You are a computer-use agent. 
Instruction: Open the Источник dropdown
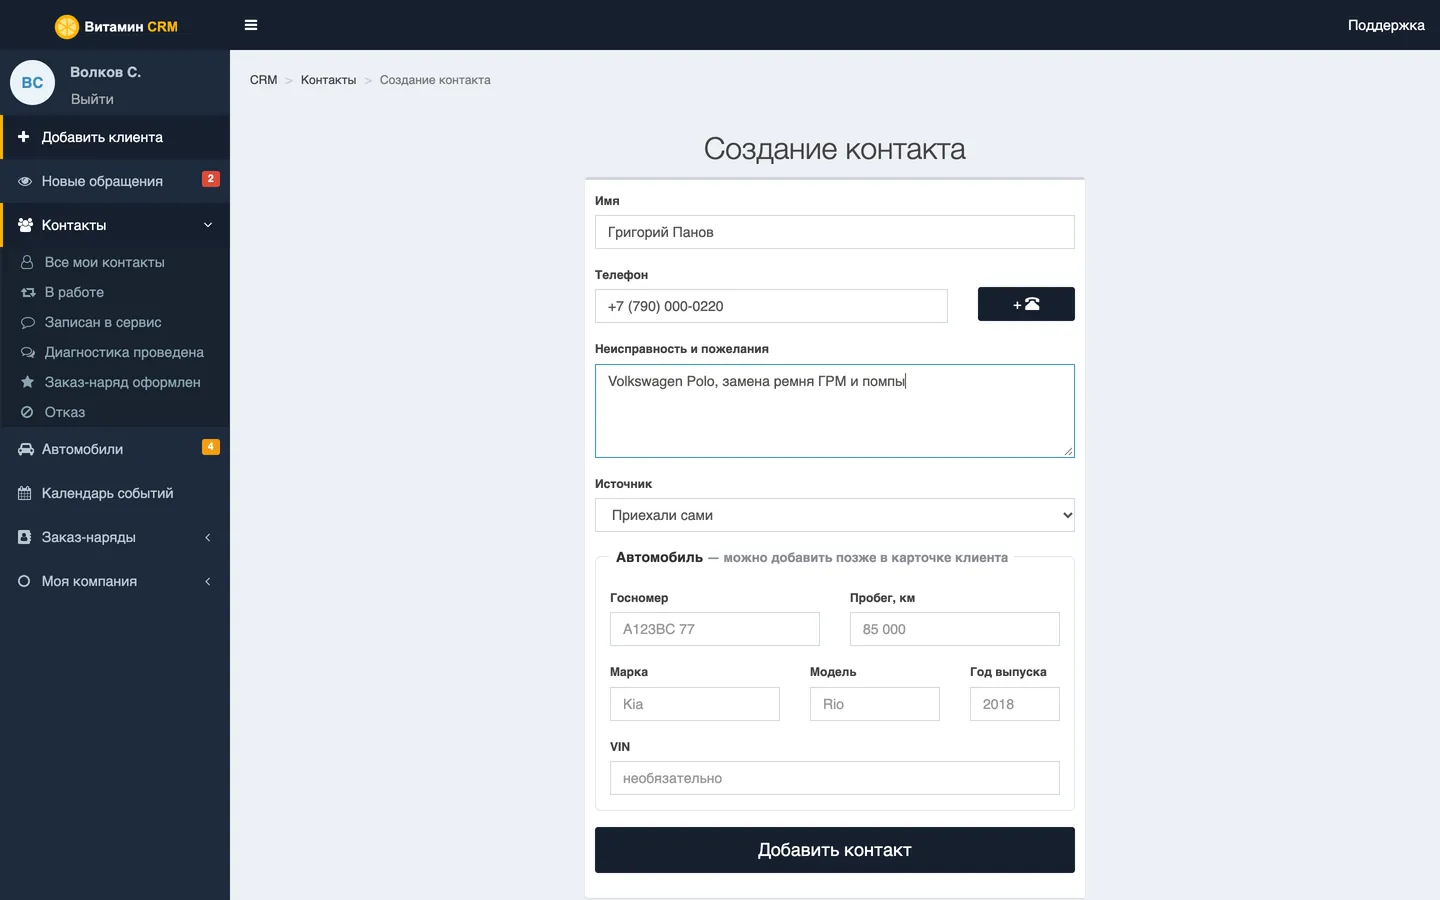click(835, 515)
